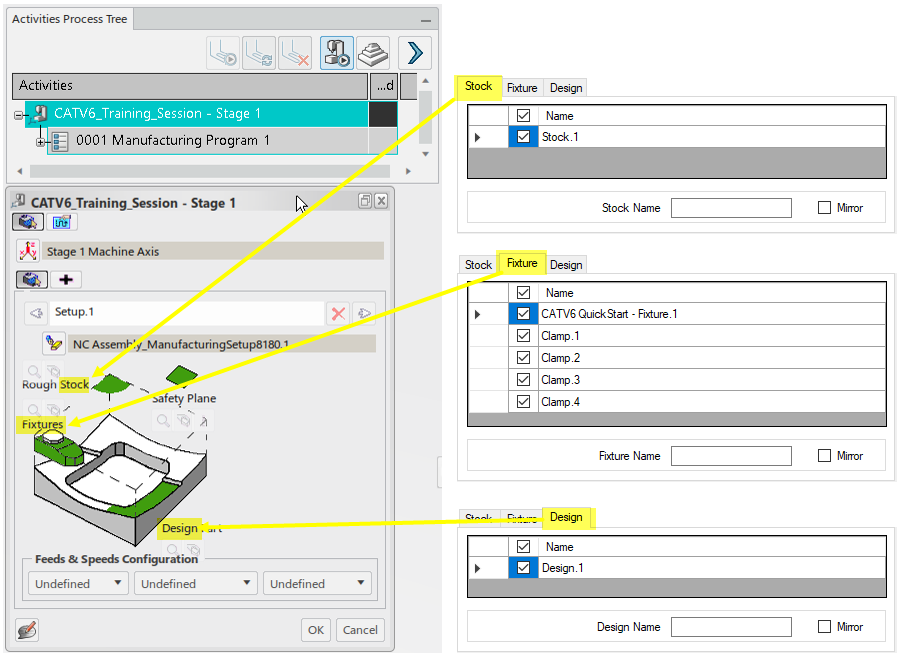Open the stacked stock layers toolbar icon

click(x=373, y=53)
